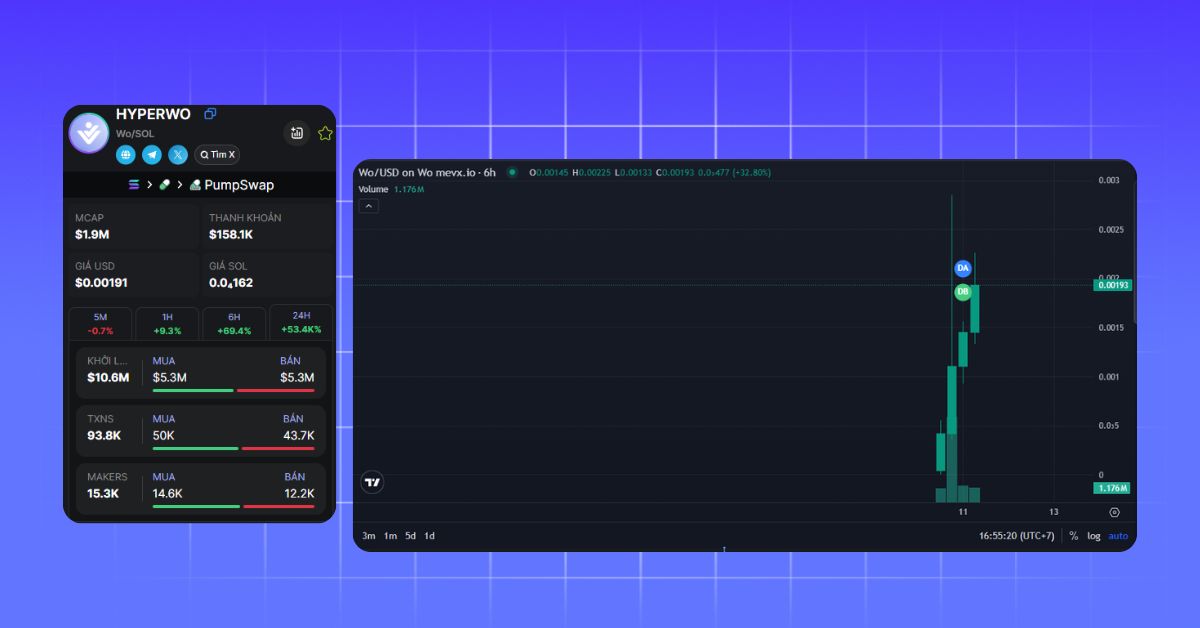Screen dimensions: 1200x628
Task: Open chart settings hexagon gear icon
Action: (1114, 512)
